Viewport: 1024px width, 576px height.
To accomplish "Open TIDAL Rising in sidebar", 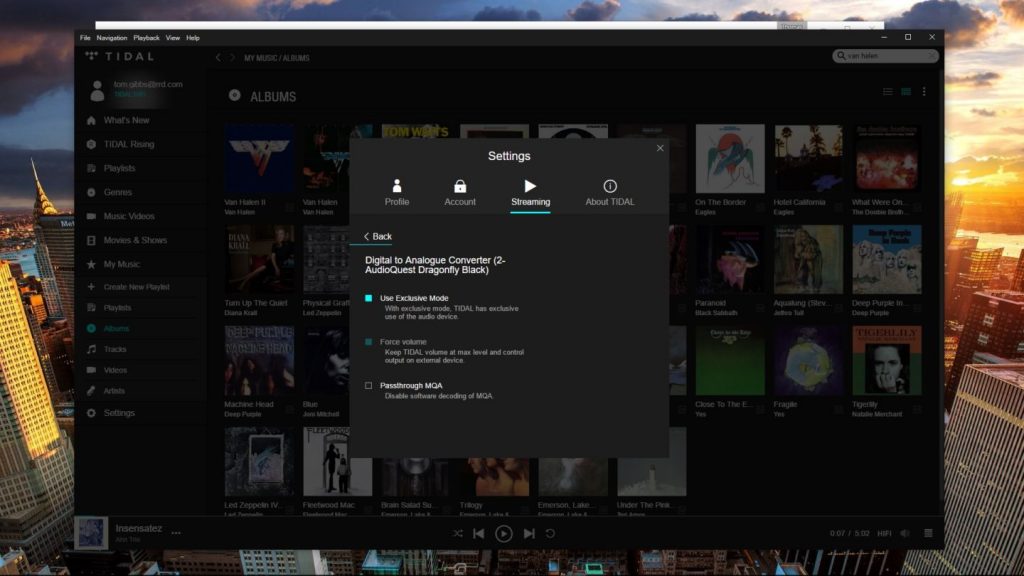I will 129,144.
